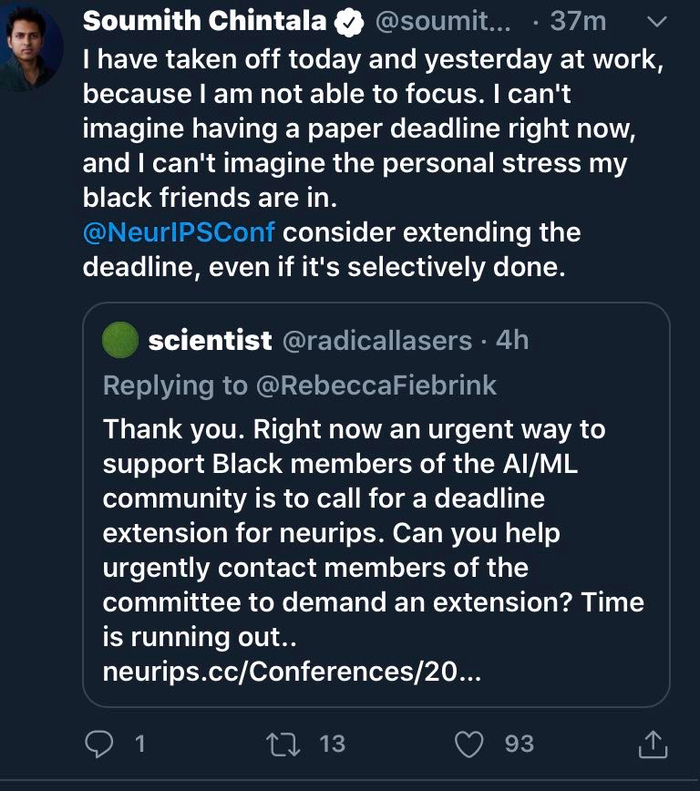Click the retweet count 13
Image resolution: width=700 pixels, height=791 pixels.
coord(332,743)
